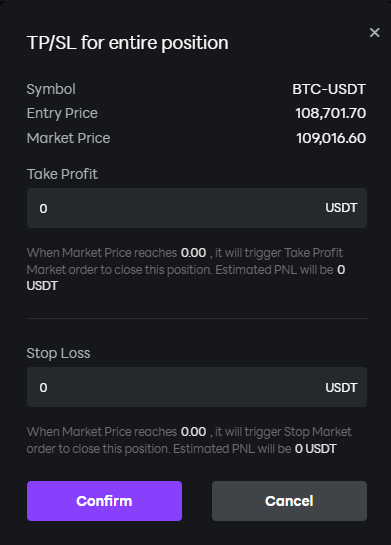Click the Market Price value 109,016.60
This screenshot has width=391, height=545.
click(331, 138)
